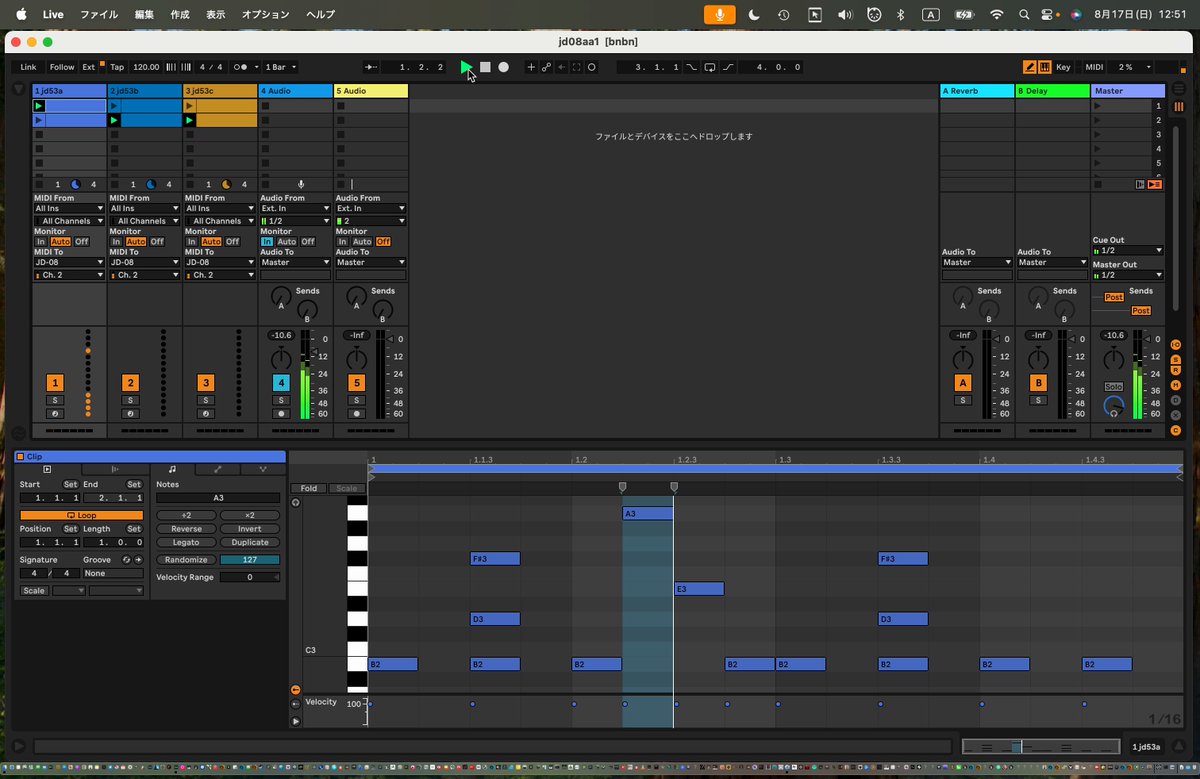1200x779 pixels.
Task: Click the Master Cue volume knob
Action: pos(1113,406)
